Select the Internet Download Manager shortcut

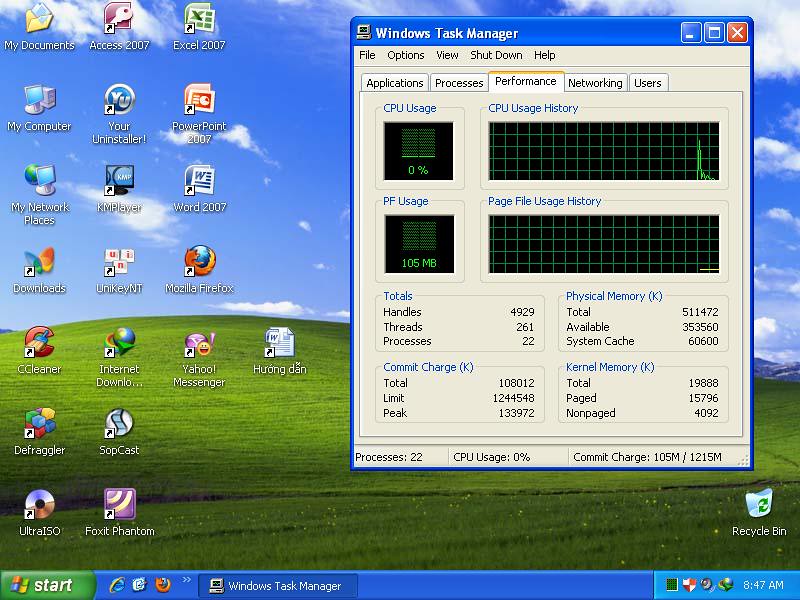[x=119, y=357]
